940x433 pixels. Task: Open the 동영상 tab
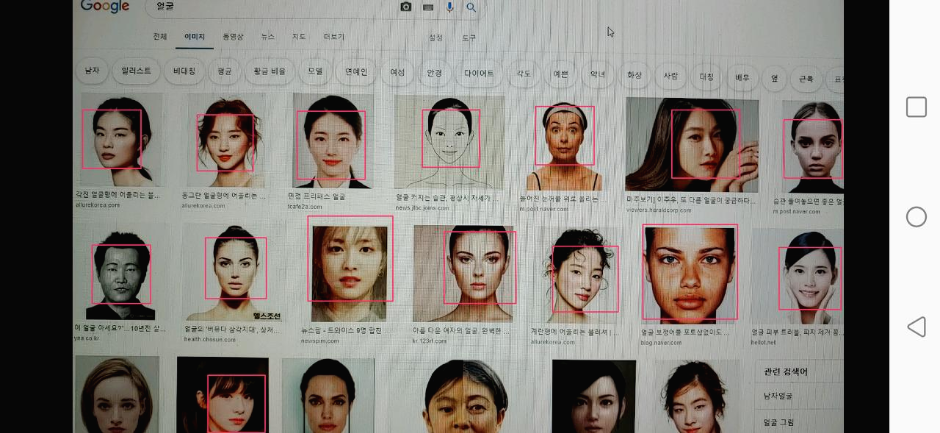point(233,37)
